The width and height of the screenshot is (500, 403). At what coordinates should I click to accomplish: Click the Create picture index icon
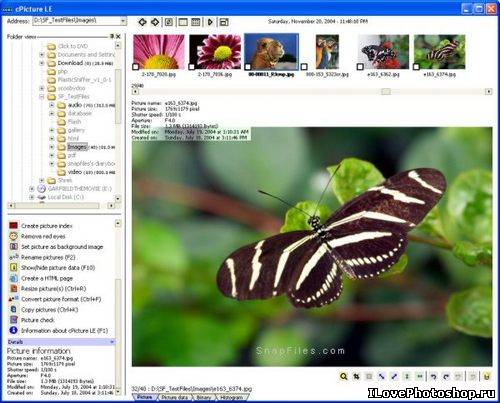pyautogui.click(x=13, y=226)
